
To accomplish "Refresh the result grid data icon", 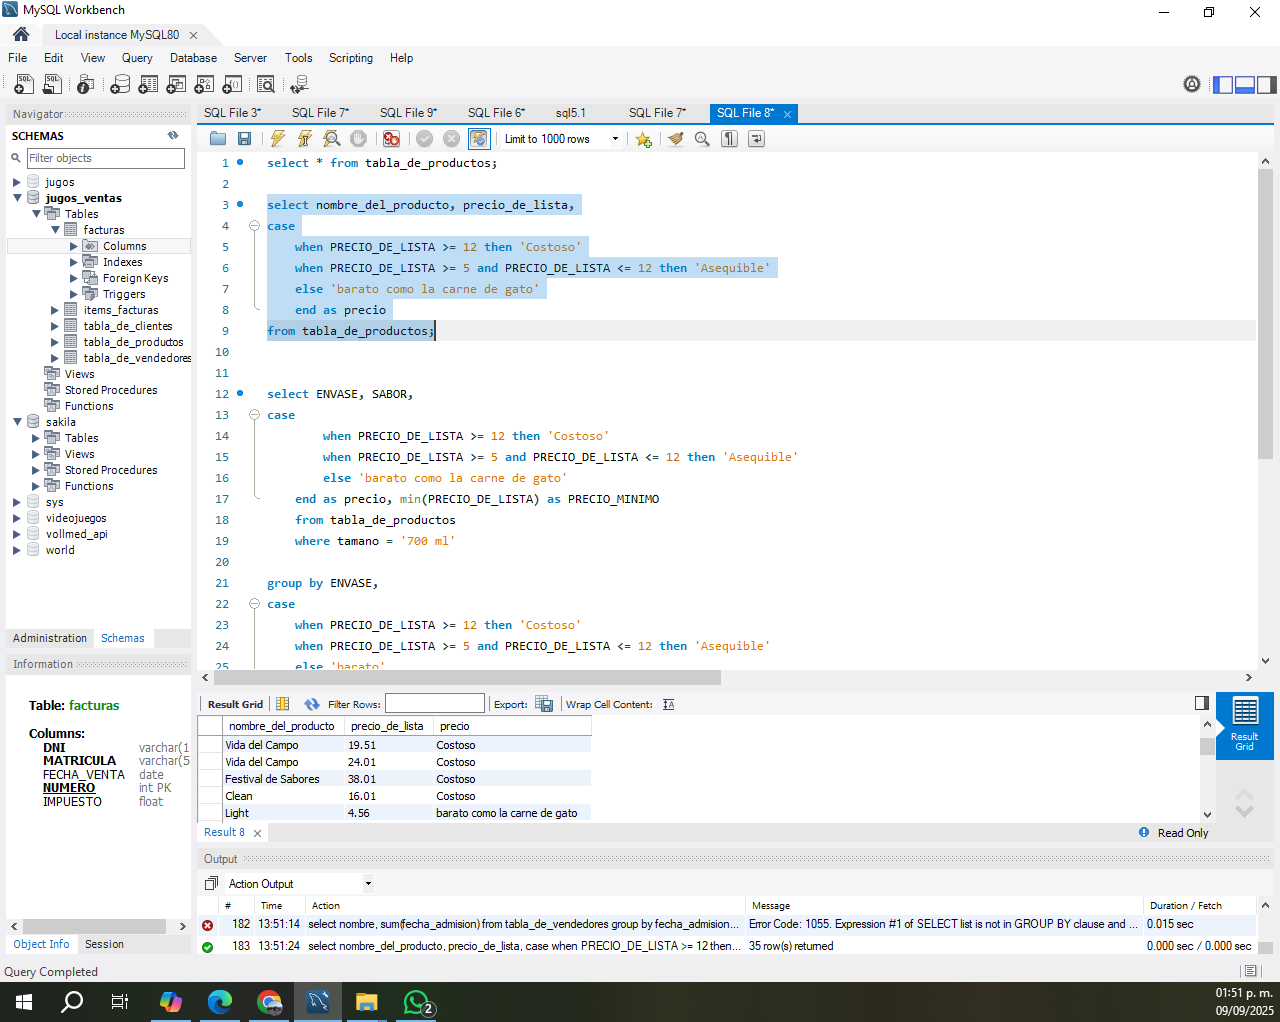I will point(312,704).
